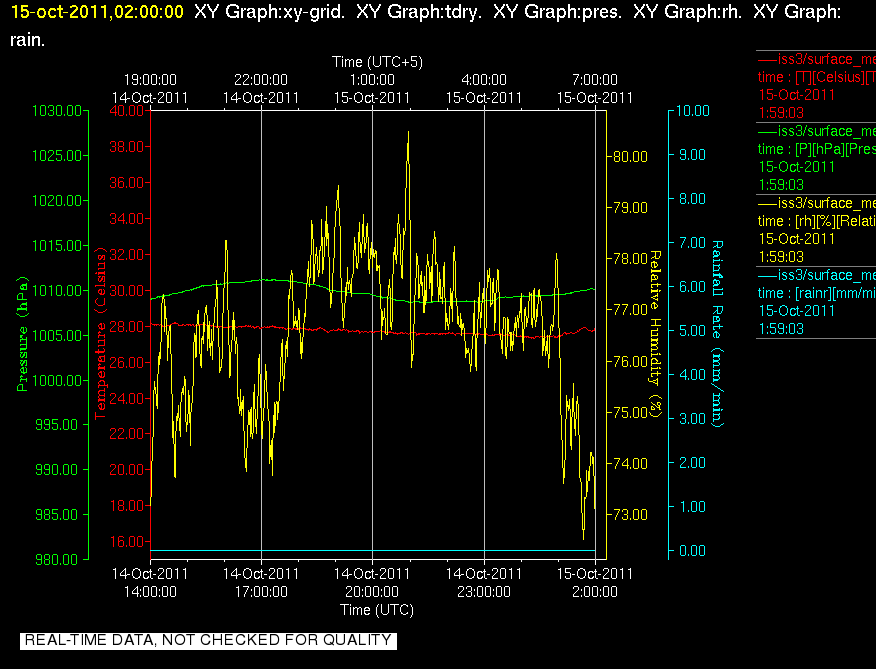The height and width of the screenshot is (669, 876).
Task: Click the '7:00:00 15-Oct-2011' top axis label
Action: point(595,89)
